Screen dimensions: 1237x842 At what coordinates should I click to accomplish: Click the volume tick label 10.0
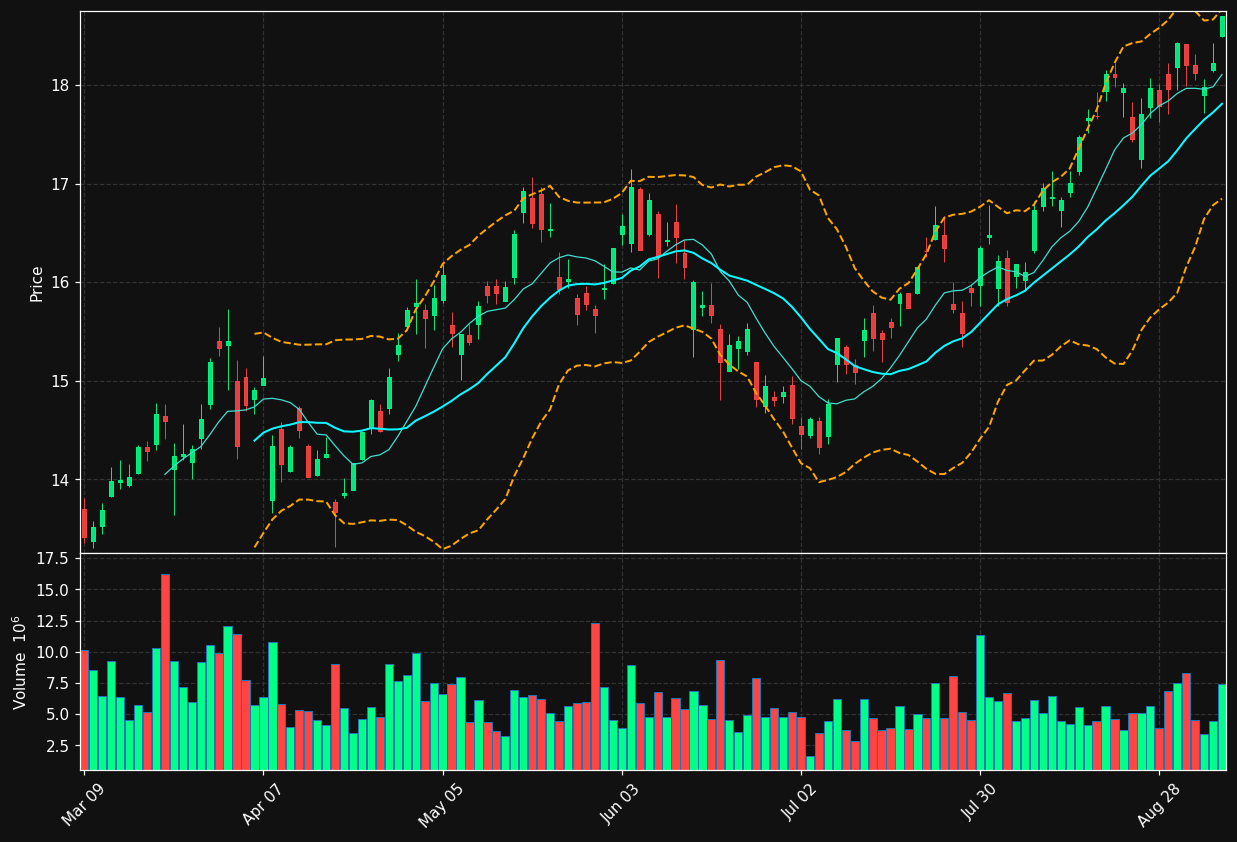coord(52,652)
